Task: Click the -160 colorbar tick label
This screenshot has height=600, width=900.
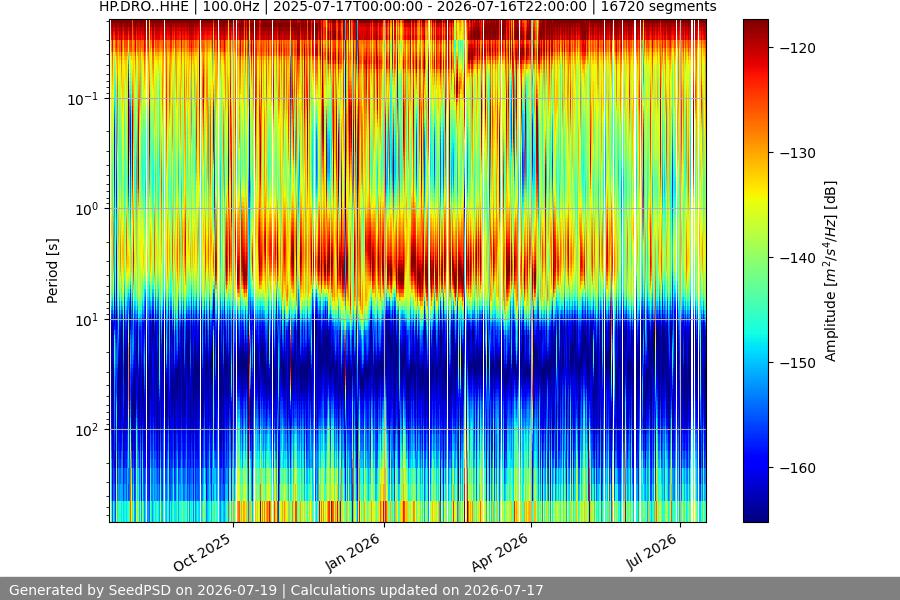Action: (798, 469)
